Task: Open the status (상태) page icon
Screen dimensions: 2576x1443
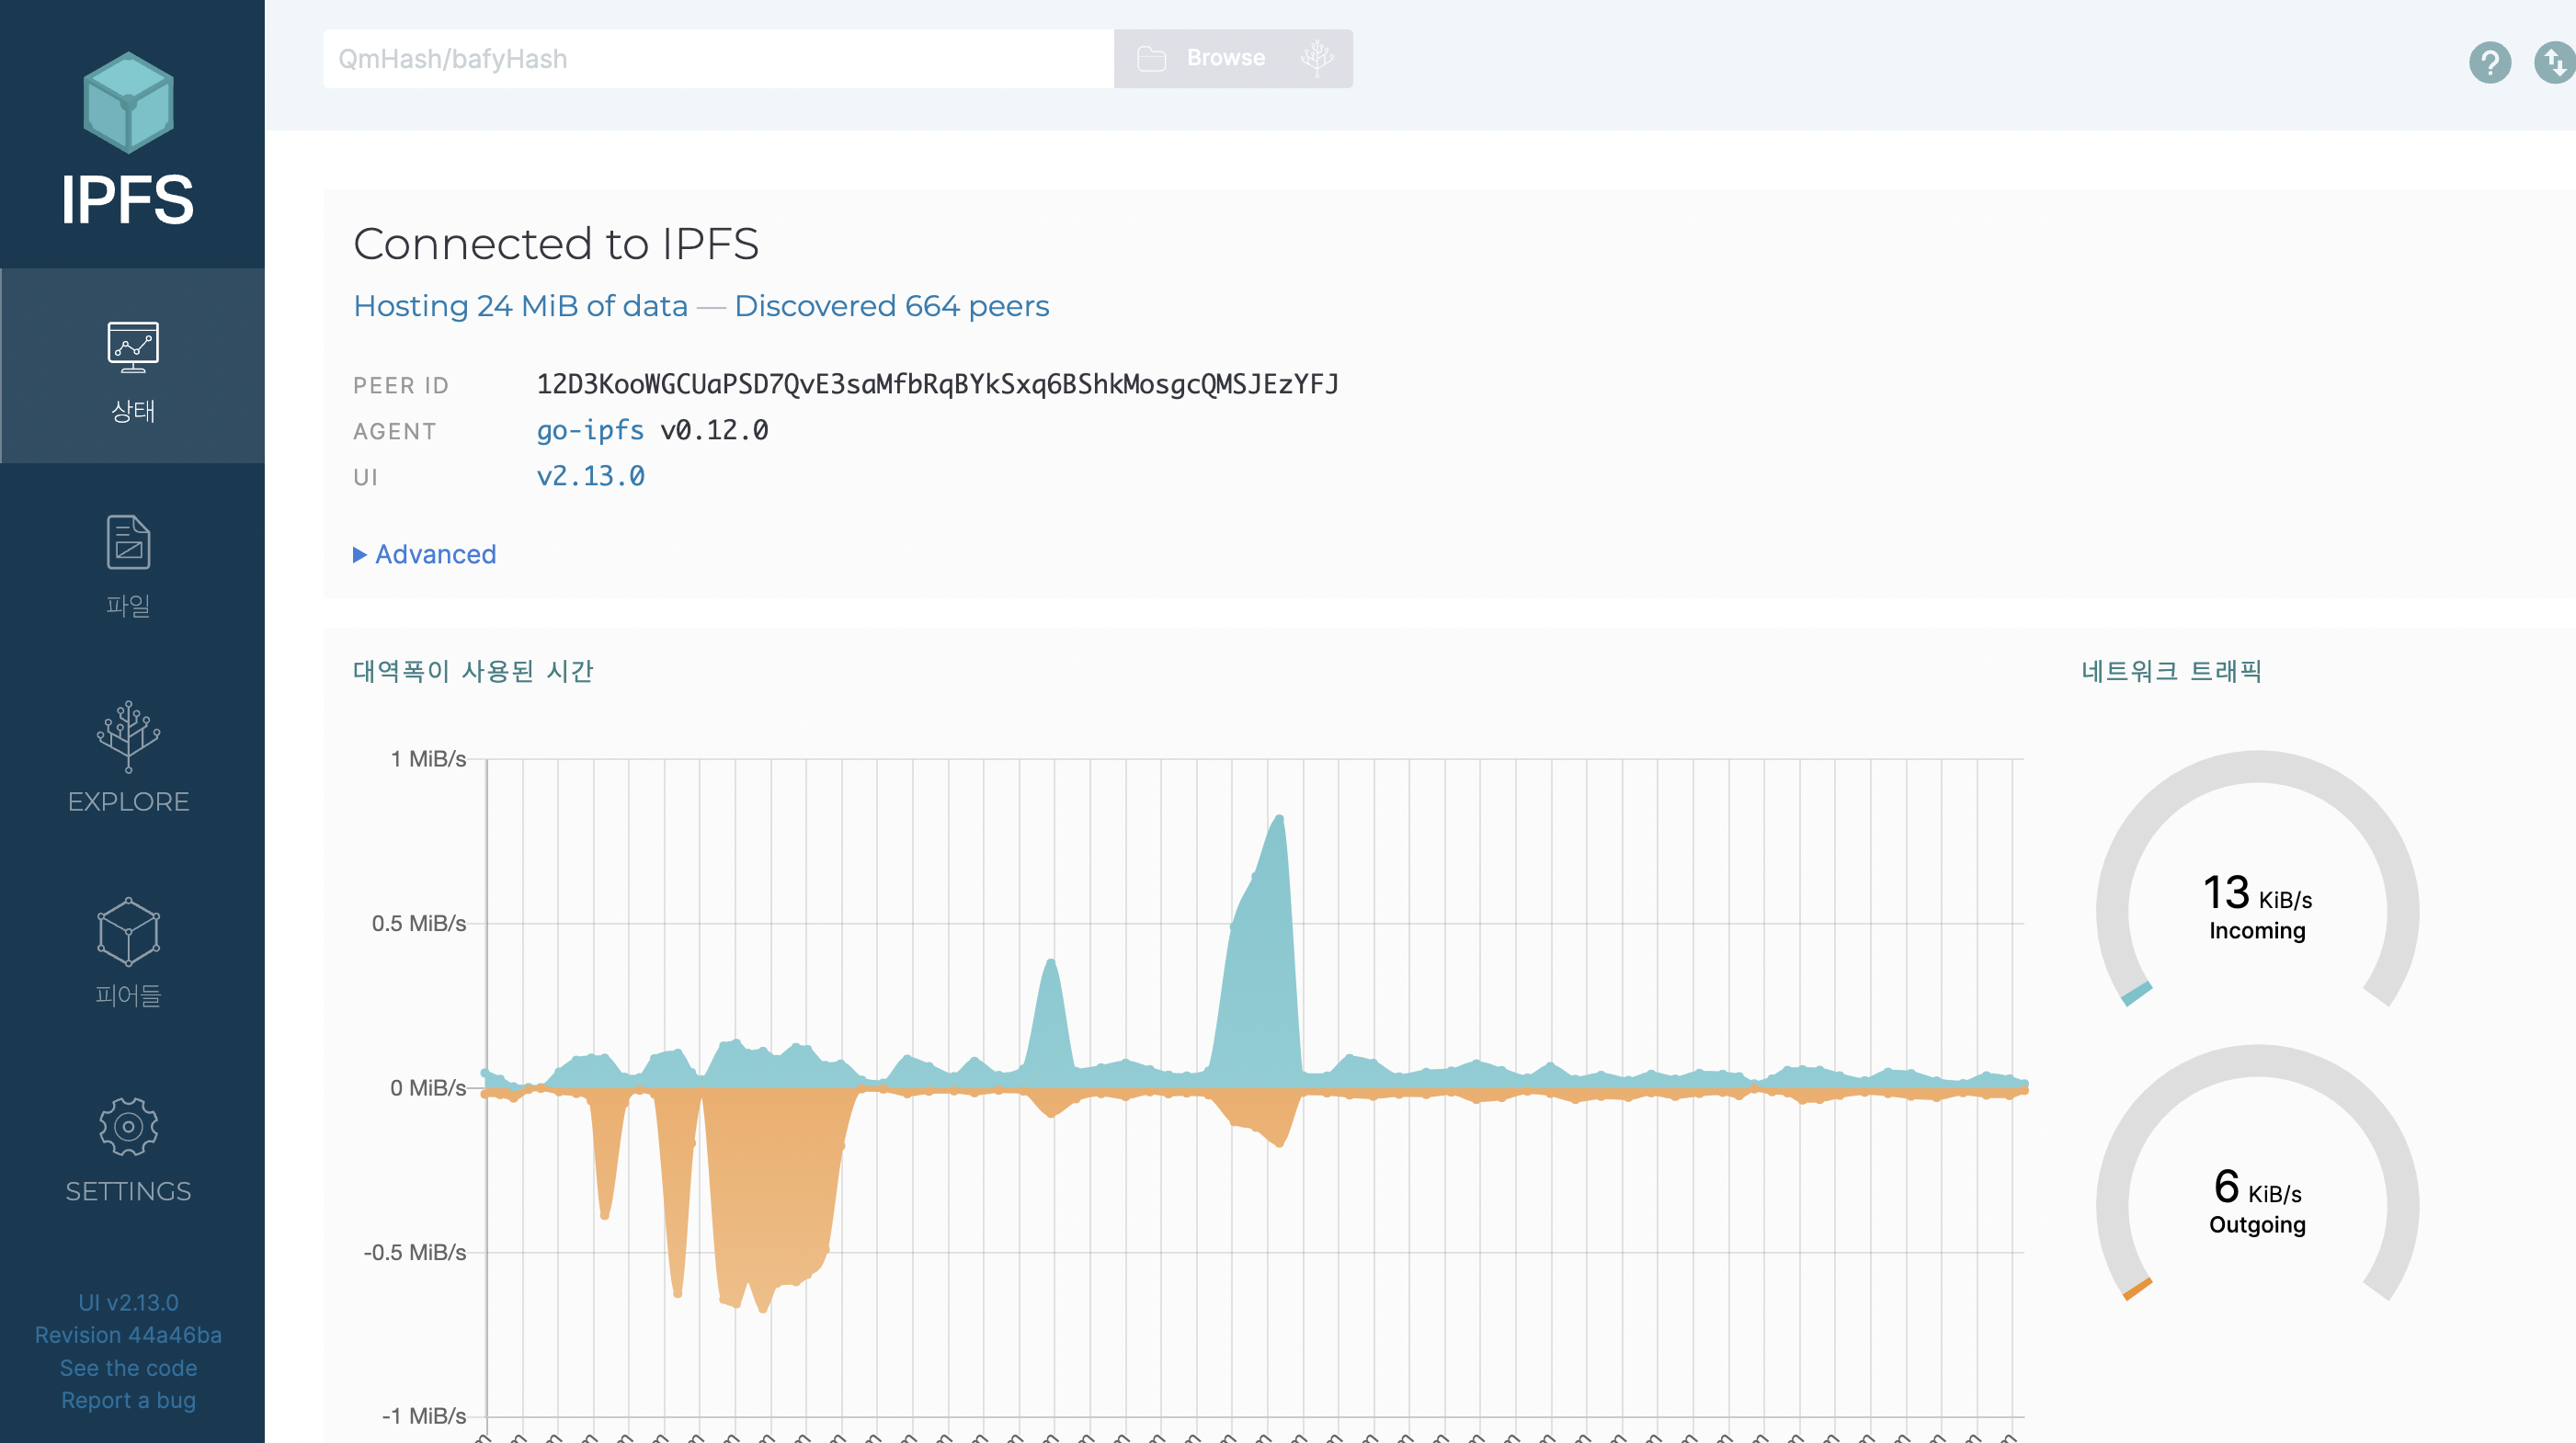Action: pyautogui.click(x=132, y=347)
